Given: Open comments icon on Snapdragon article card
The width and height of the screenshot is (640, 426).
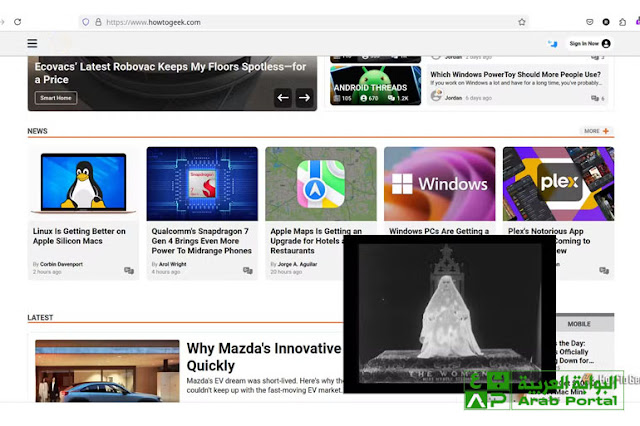Looking at the screenshot, I should (x=248, y=271).
